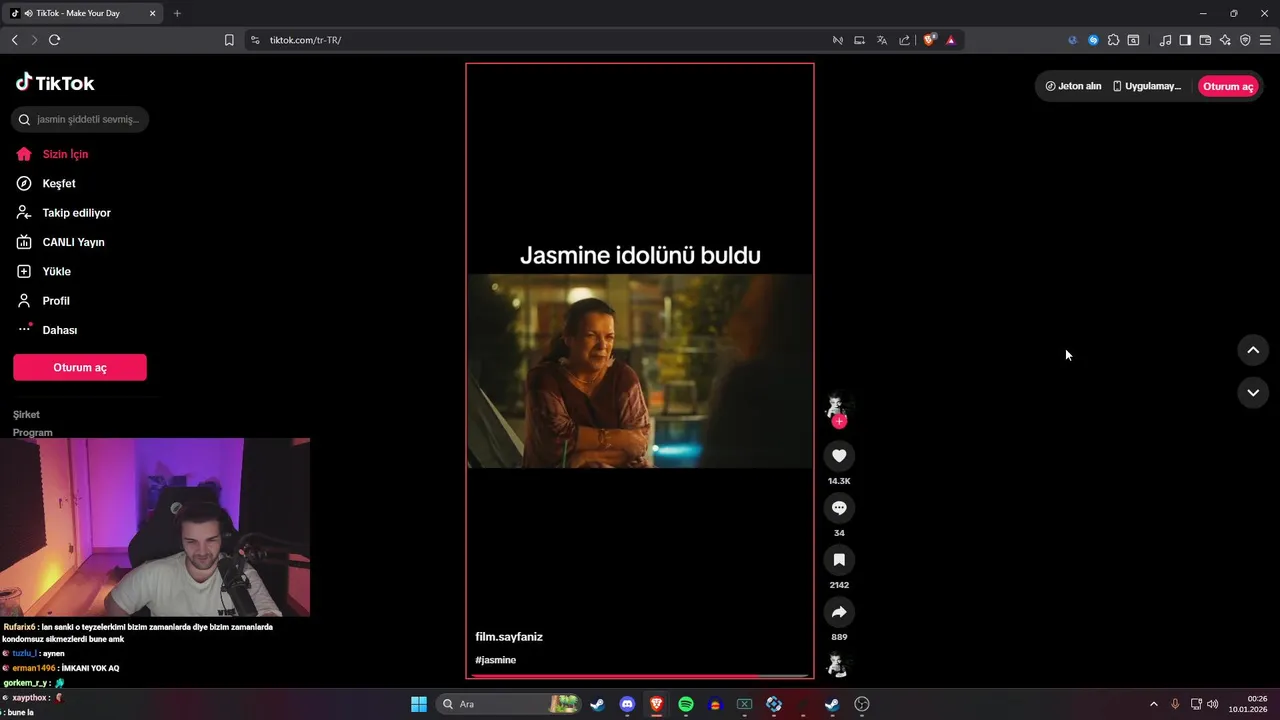This screenshot has width=1280, height=720.
Task: Open site settings icon in address bar
Action: (255, 40)
